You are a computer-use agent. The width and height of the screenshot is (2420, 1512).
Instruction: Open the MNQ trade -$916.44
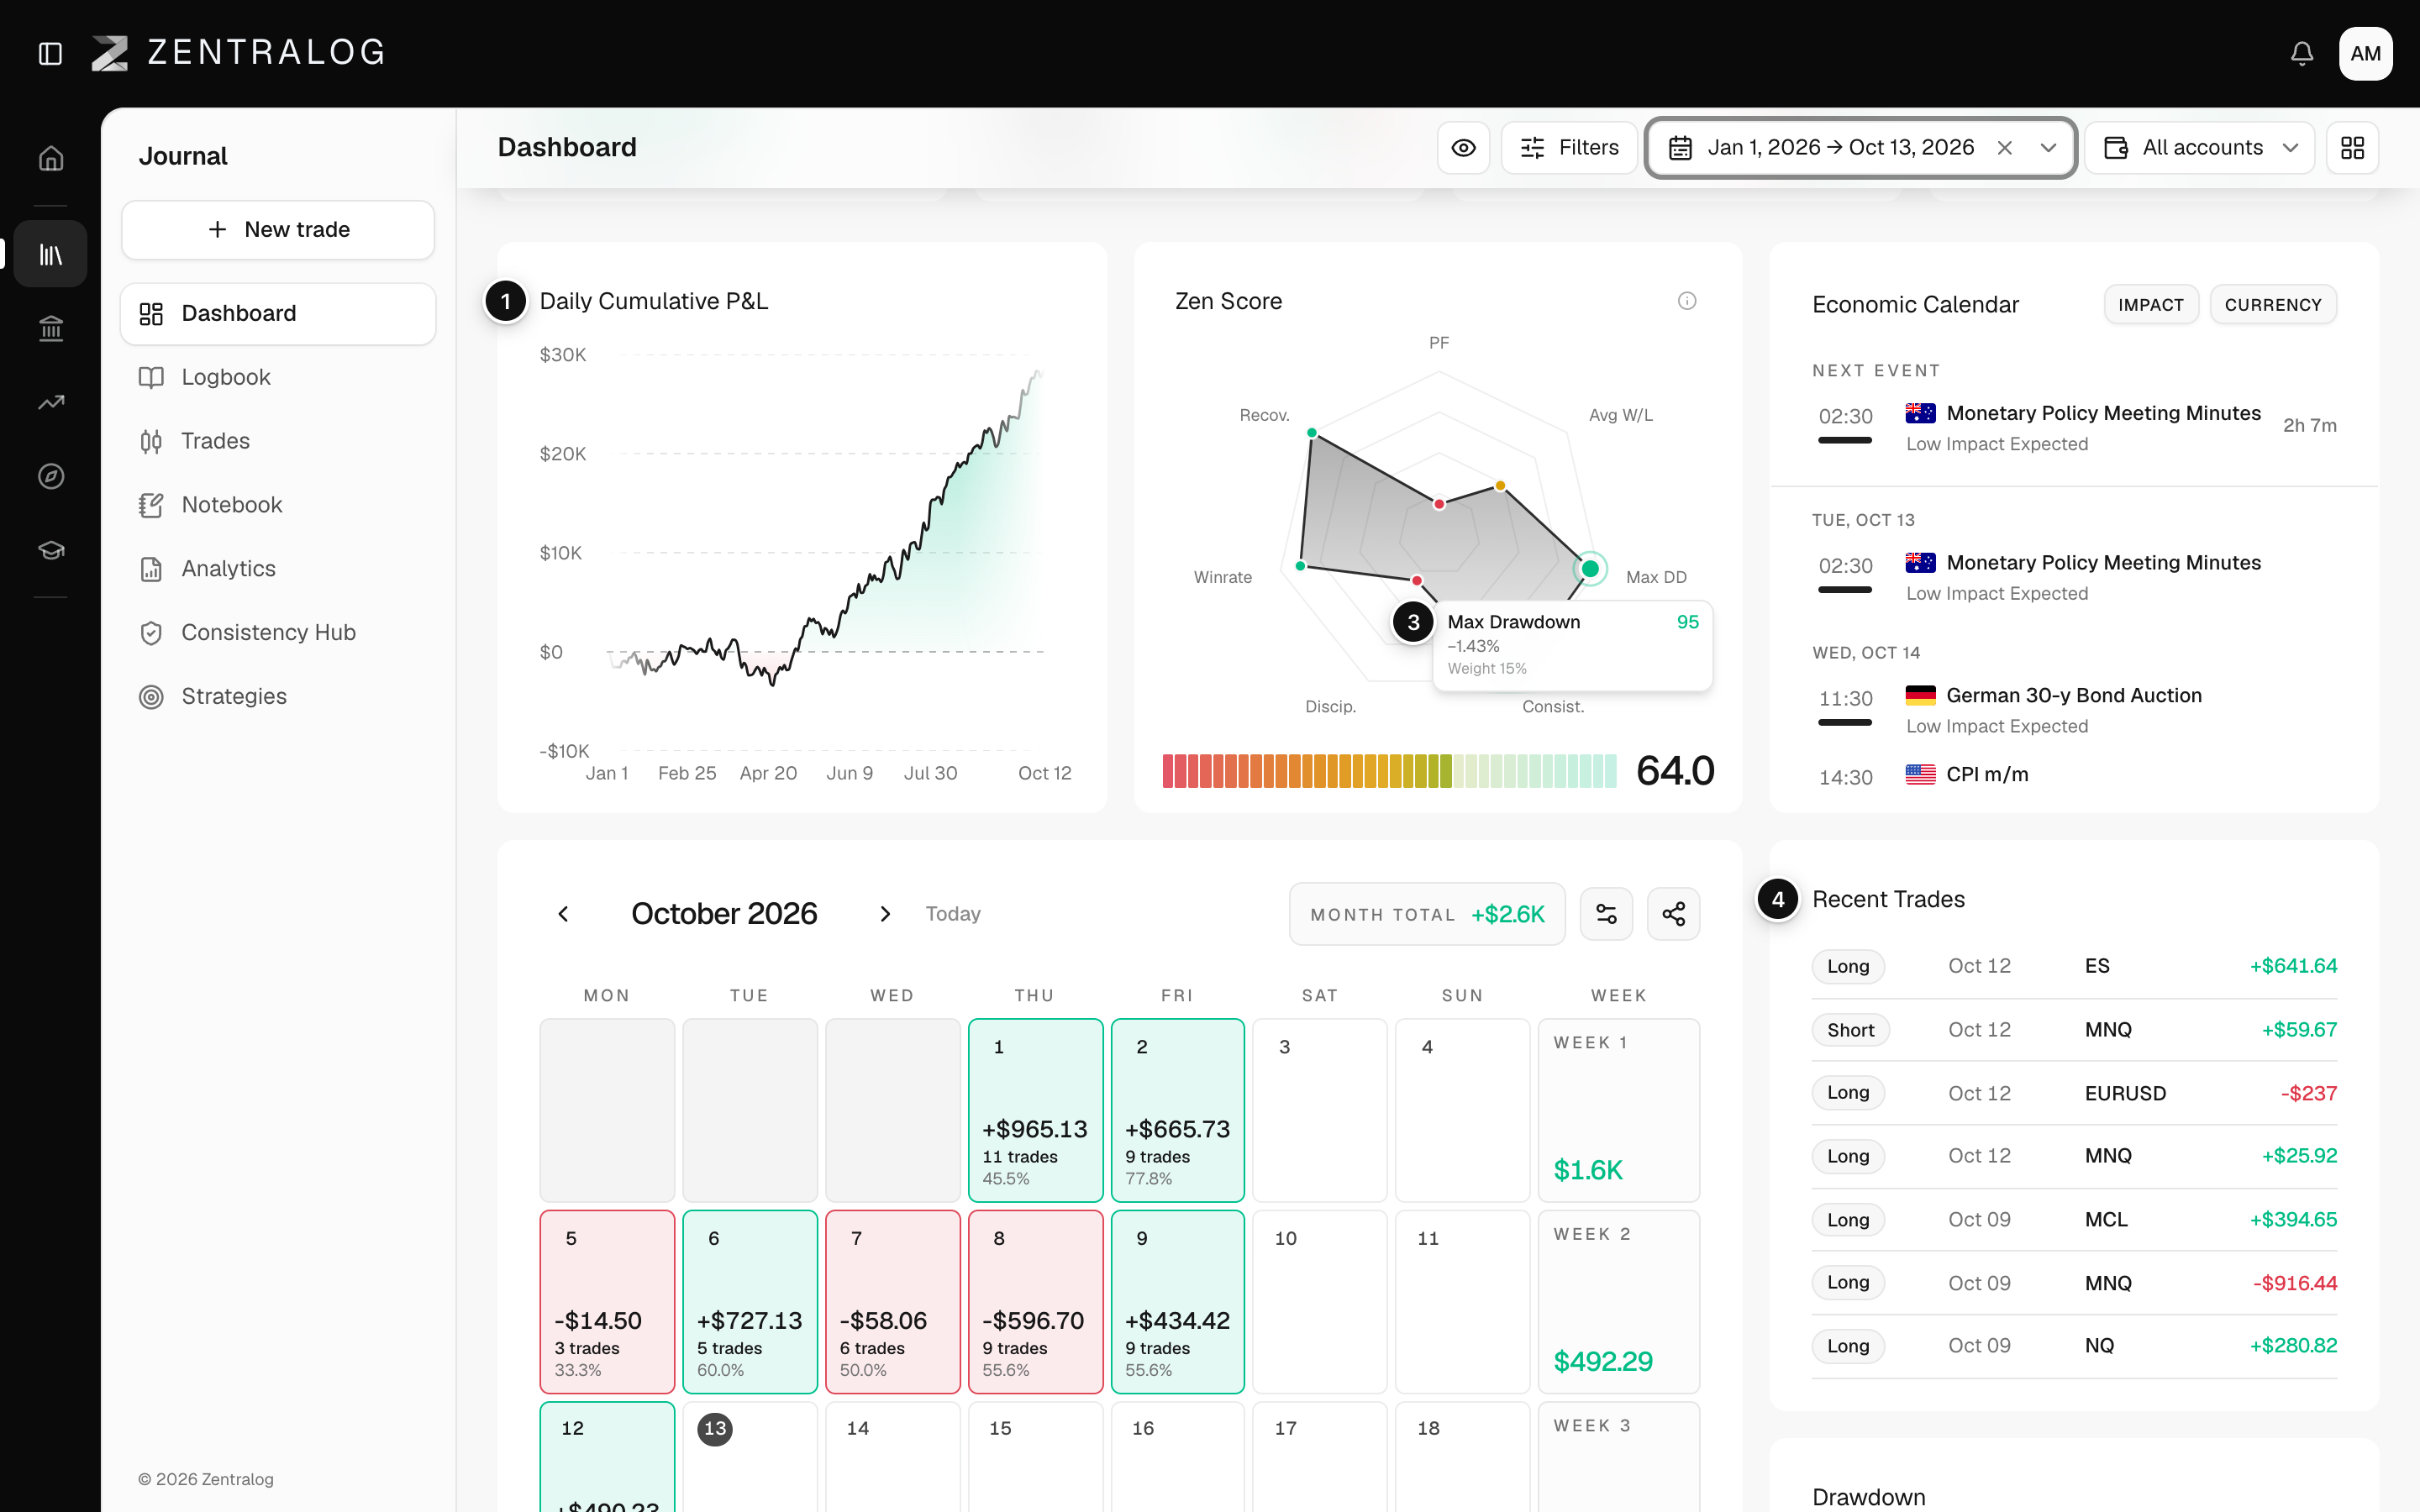click(2074, 1283)
